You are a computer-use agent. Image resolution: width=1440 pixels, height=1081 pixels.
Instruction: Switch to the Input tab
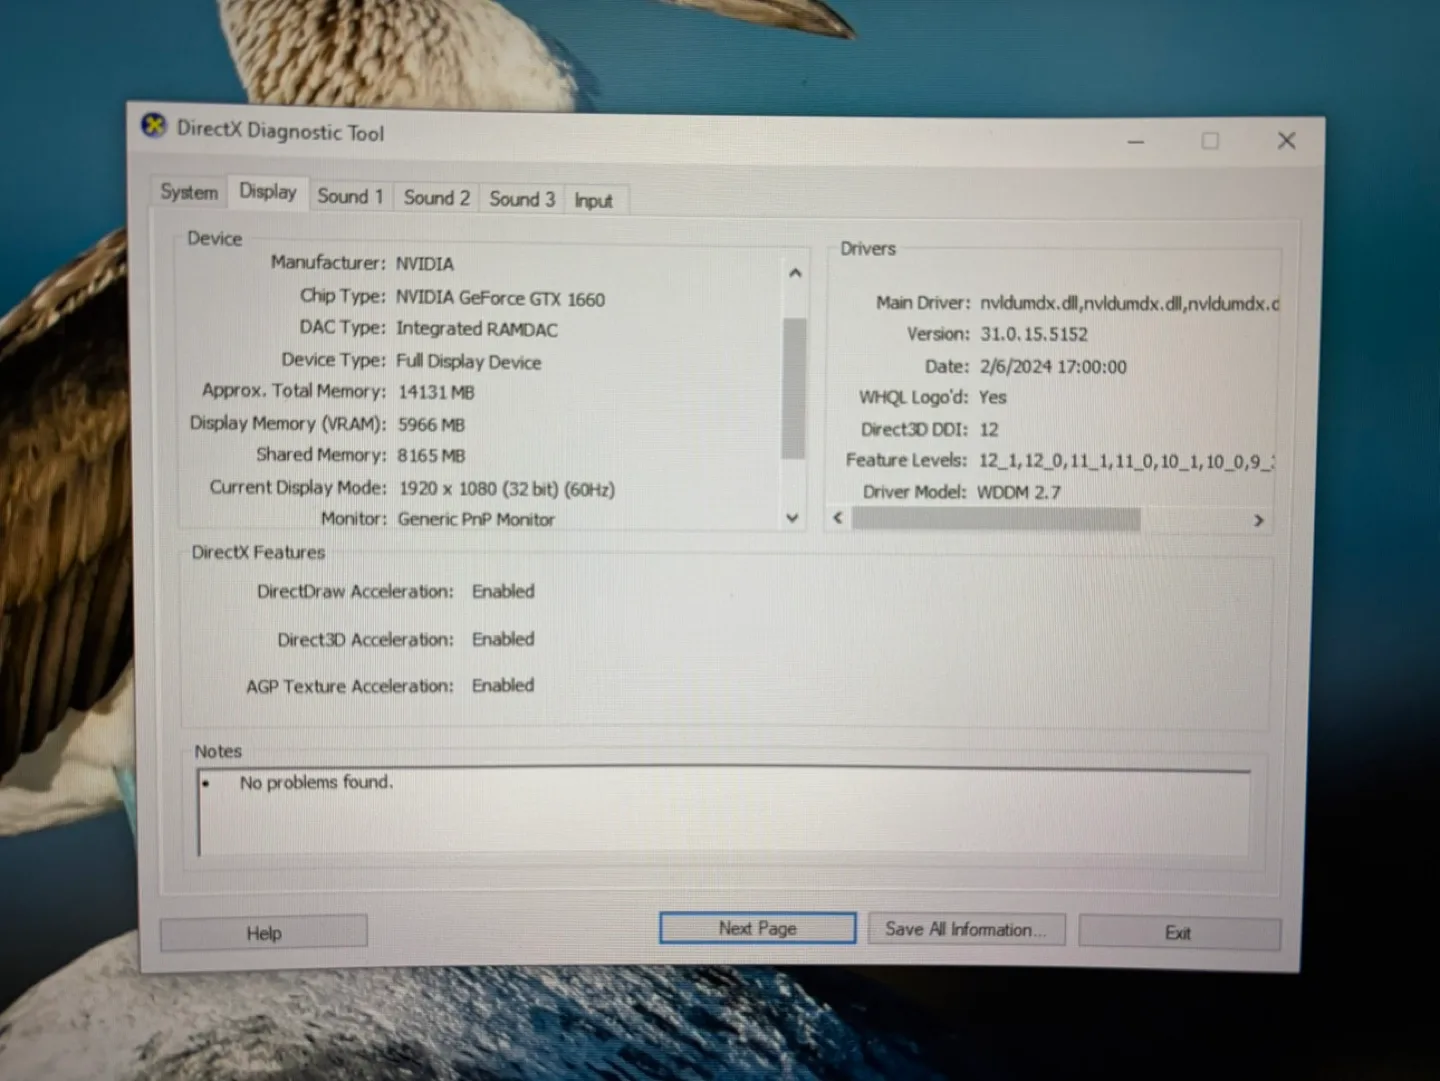click(x=594, y=200)
